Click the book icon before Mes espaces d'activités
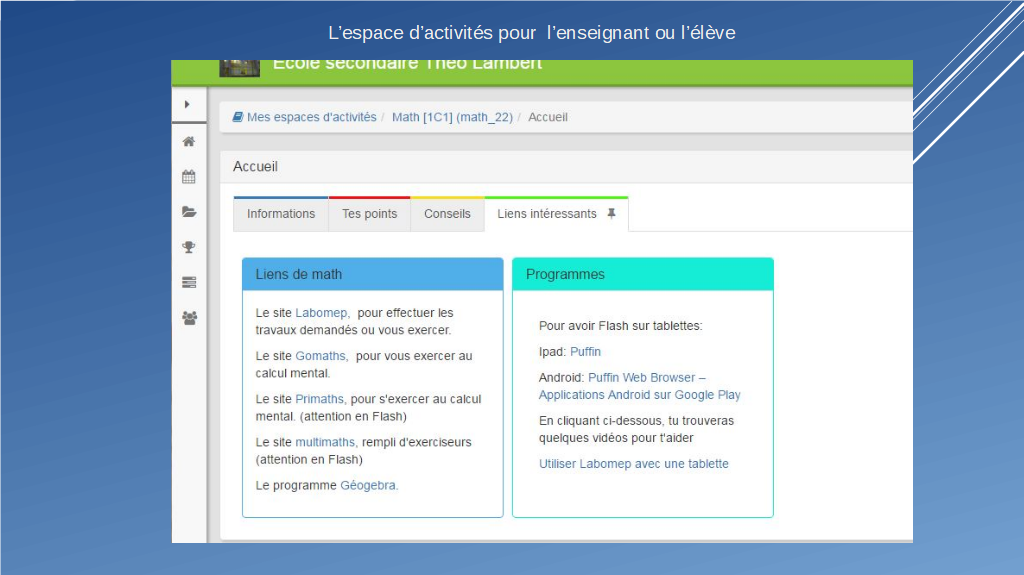1024x575 pixels. (238, 117)
